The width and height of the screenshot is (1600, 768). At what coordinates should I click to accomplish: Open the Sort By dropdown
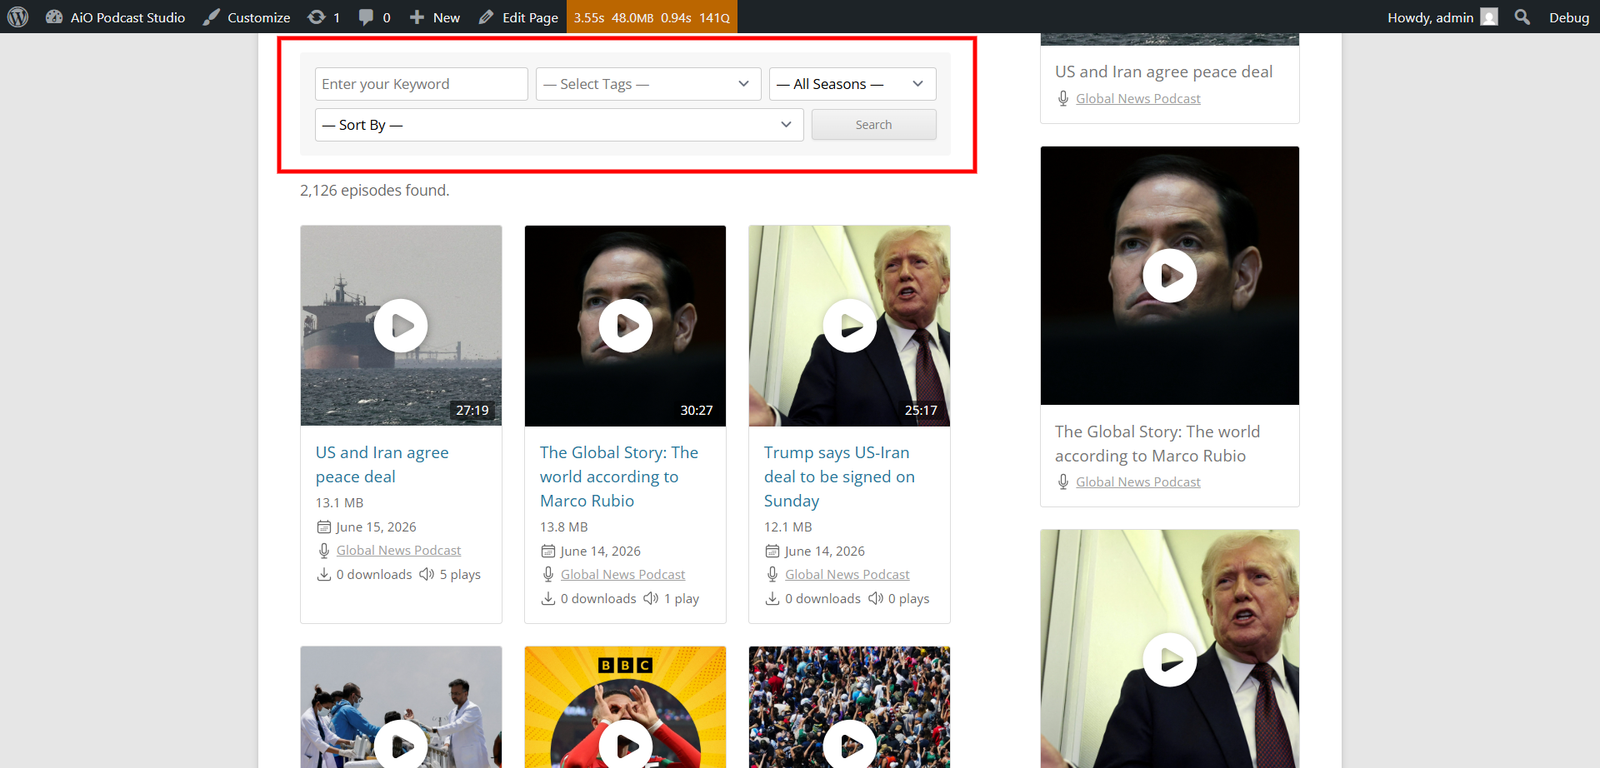pos(559,125)
